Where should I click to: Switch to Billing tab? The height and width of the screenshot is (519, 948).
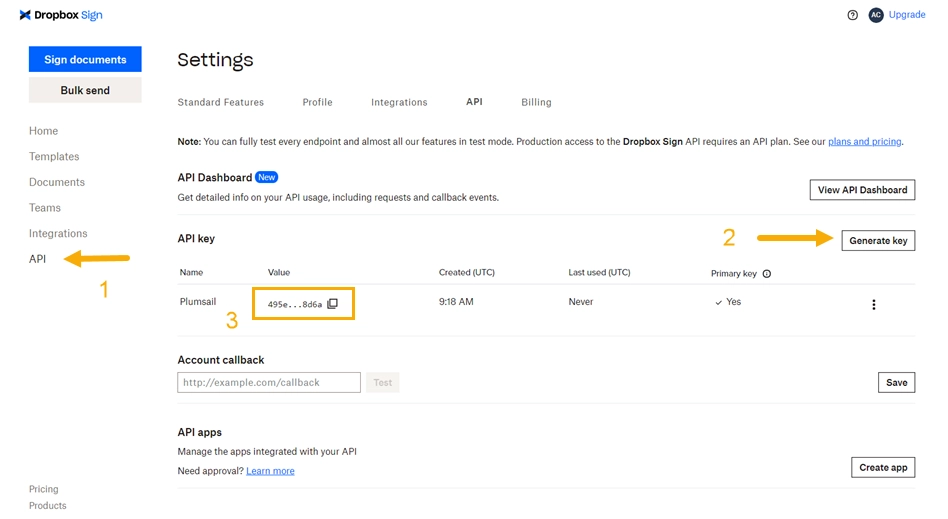tap(536, 102)
